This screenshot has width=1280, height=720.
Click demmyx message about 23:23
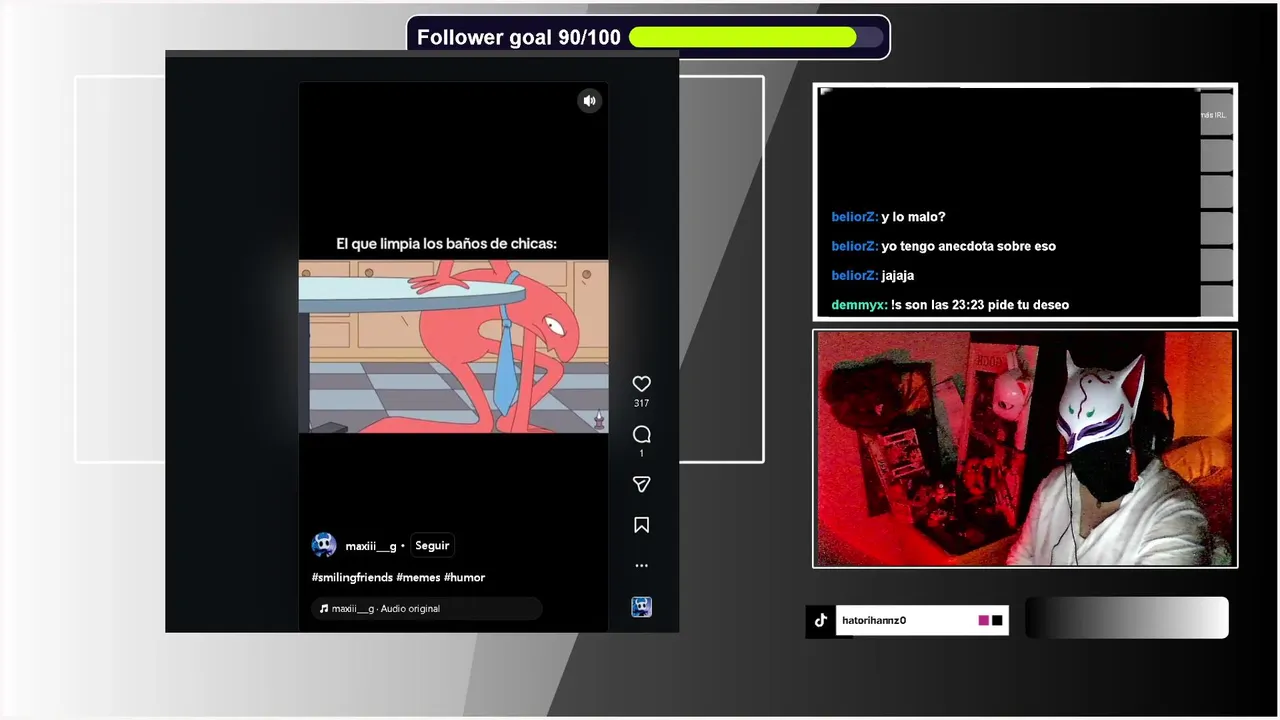(x=980, y=305)
